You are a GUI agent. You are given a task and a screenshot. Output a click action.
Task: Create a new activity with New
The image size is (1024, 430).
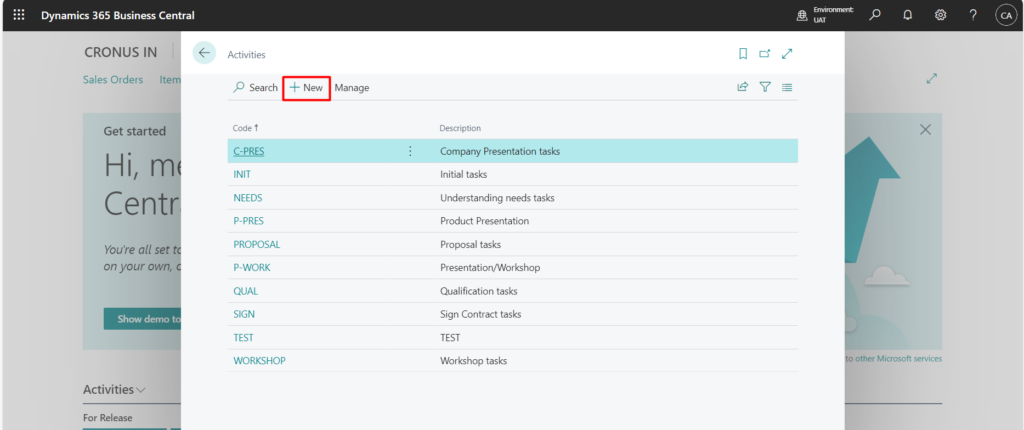[x=307, y=88]
